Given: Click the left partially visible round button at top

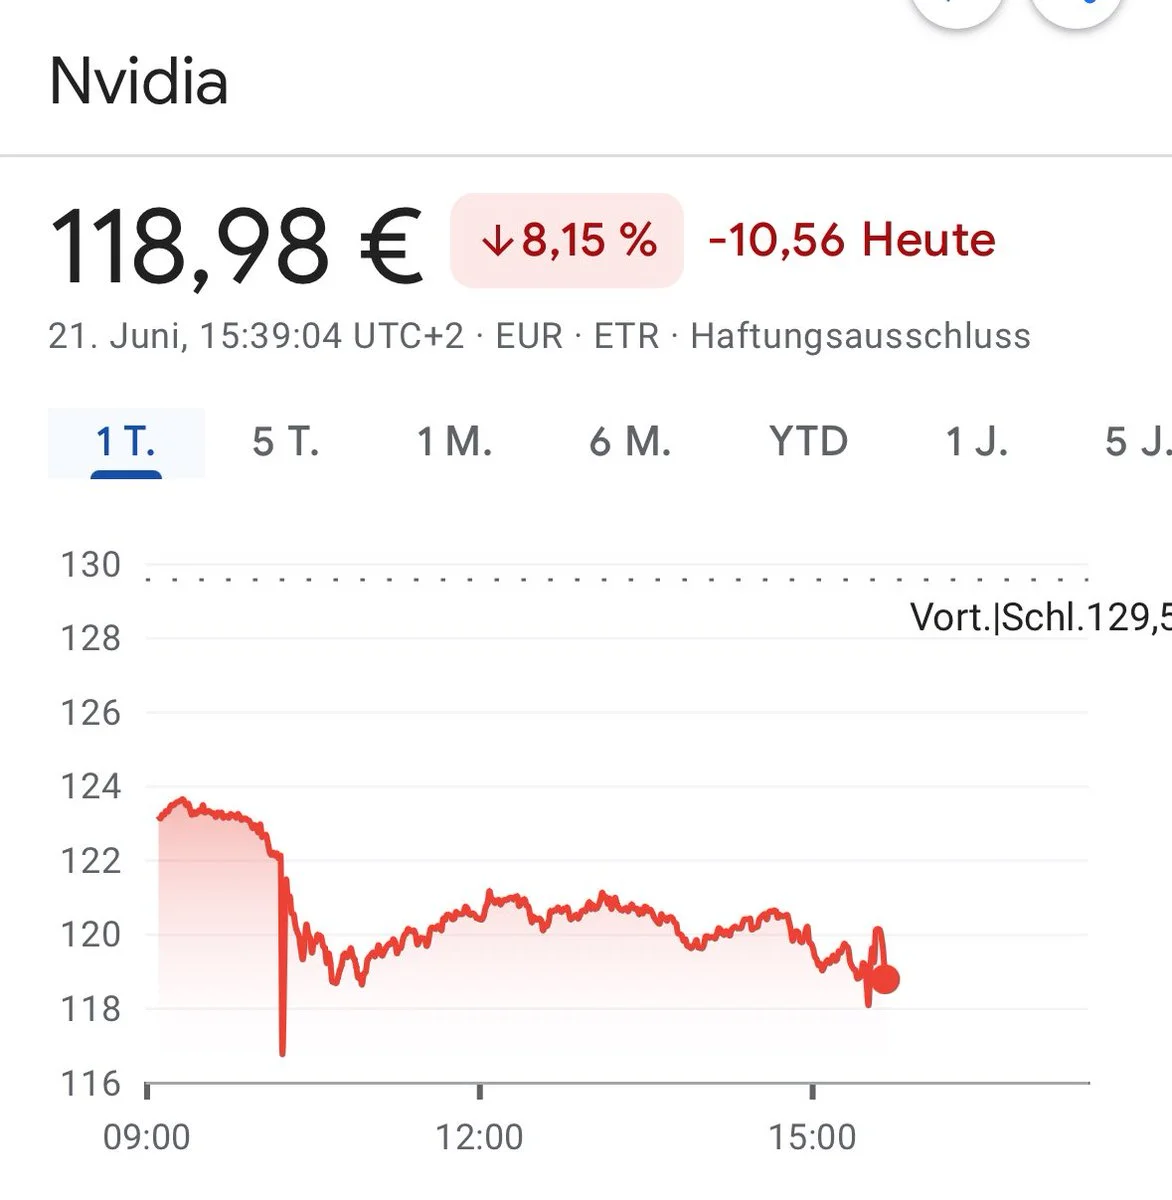Looking at the screenshot, I should coord(957,10).
